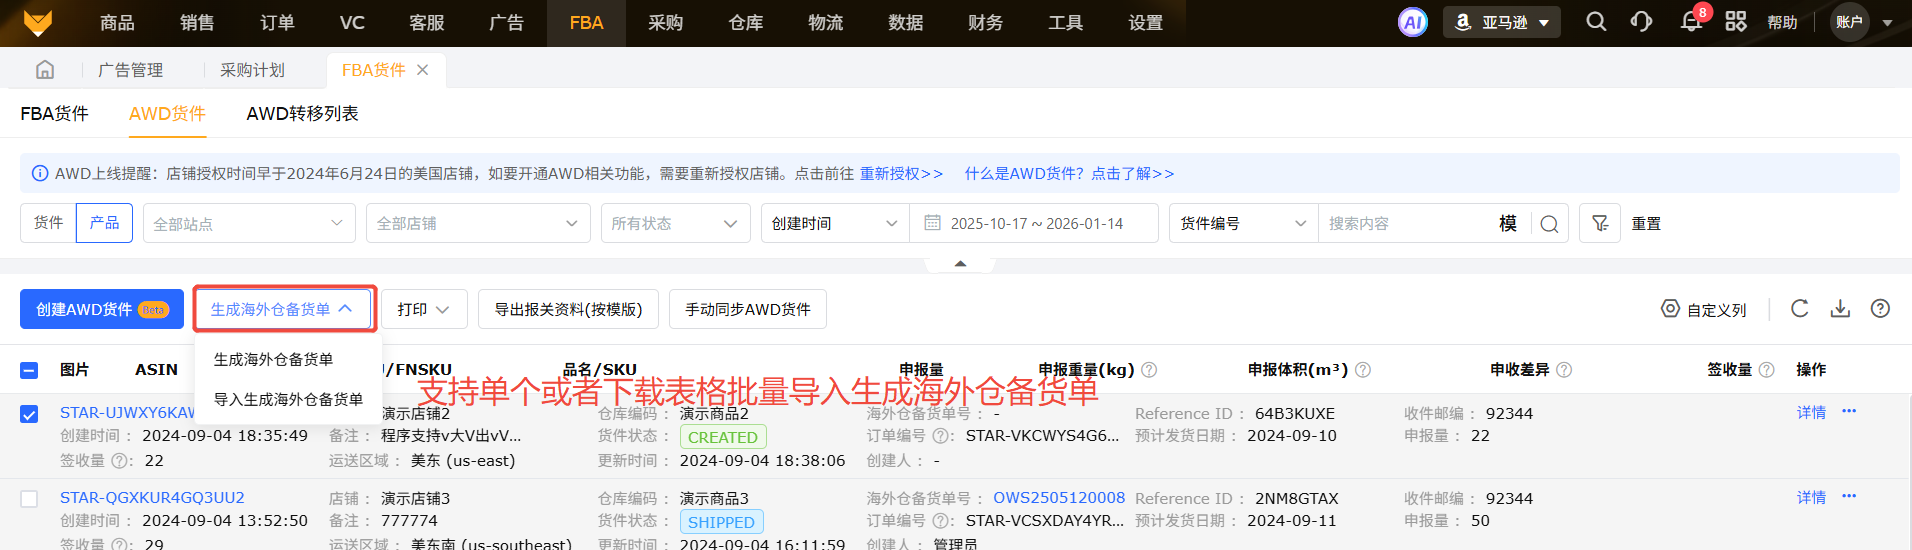Click help icon next to 申报体积(m³)
The width and height of the screenshot is (1912, 550).
coord(1363,370)
